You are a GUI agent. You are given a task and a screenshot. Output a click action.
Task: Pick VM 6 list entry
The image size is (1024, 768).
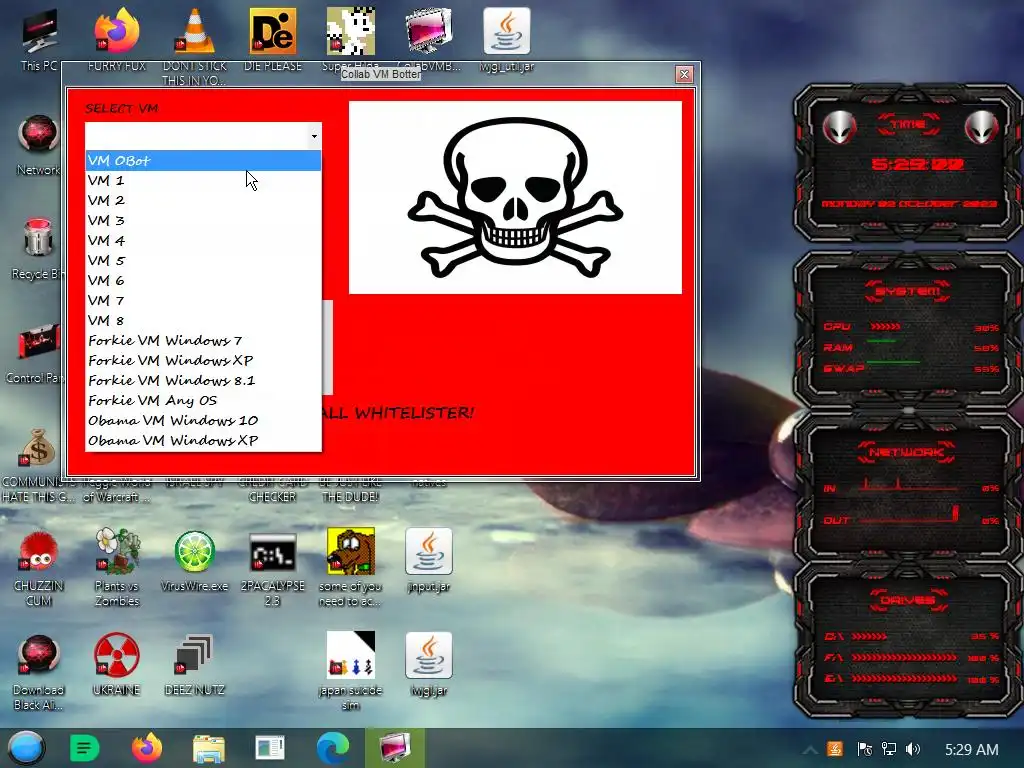pos(203,280)
